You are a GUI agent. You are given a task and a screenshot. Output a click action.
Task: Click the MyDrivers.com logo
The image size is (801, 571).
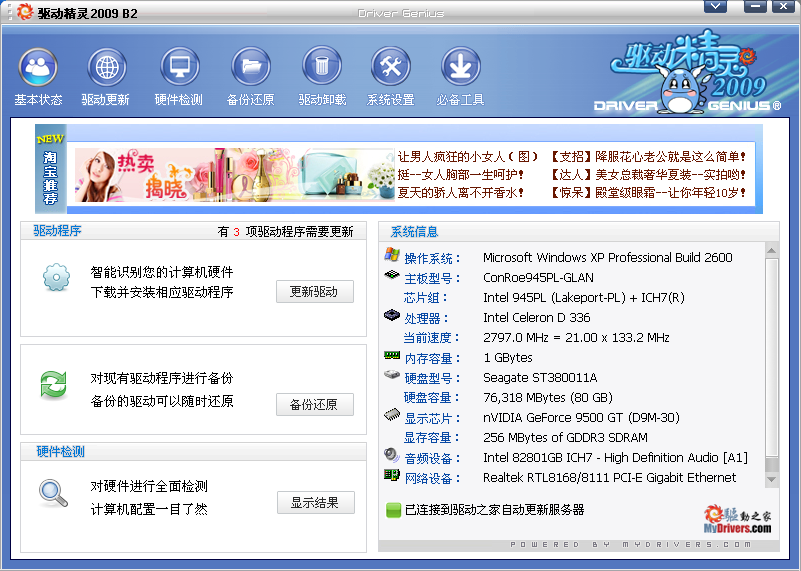point(738,521)
